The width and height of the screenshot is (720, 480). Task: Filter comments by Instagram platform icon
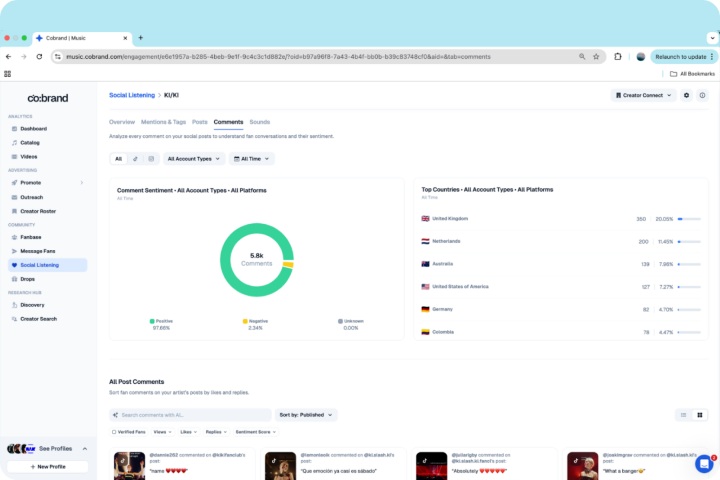tap(151, 158)
